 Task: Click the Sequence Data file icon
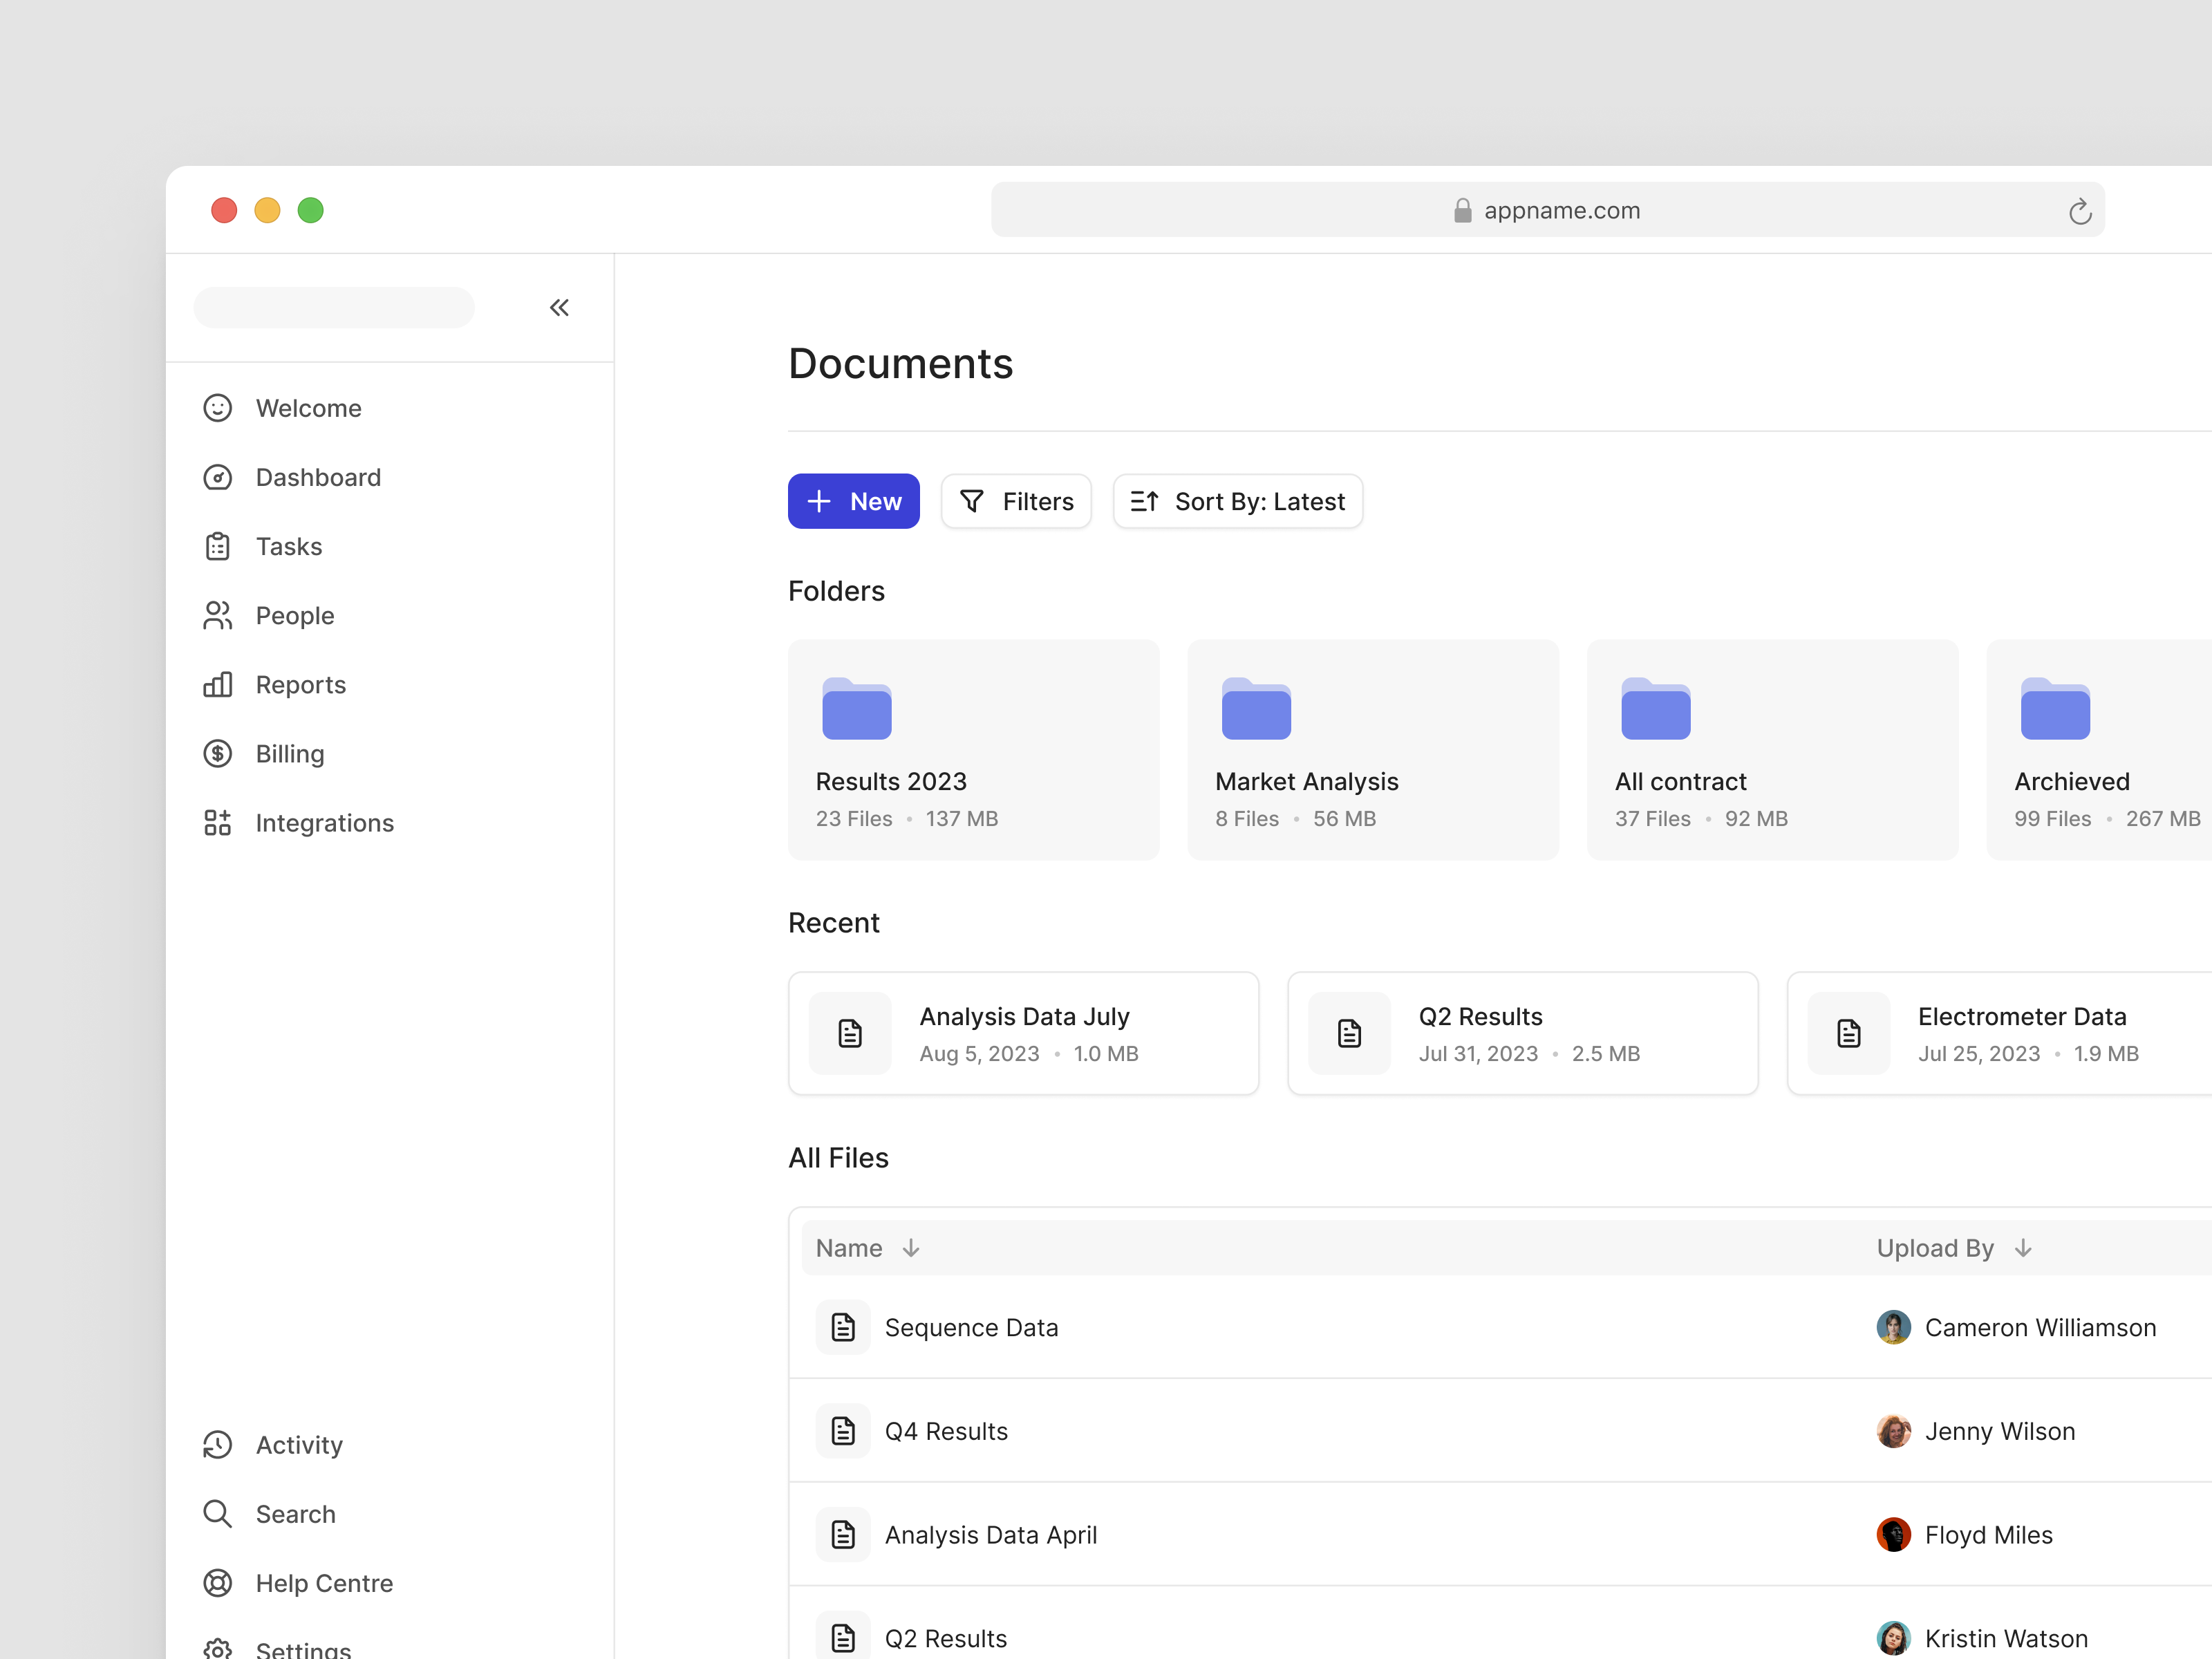coord(843,1327)
